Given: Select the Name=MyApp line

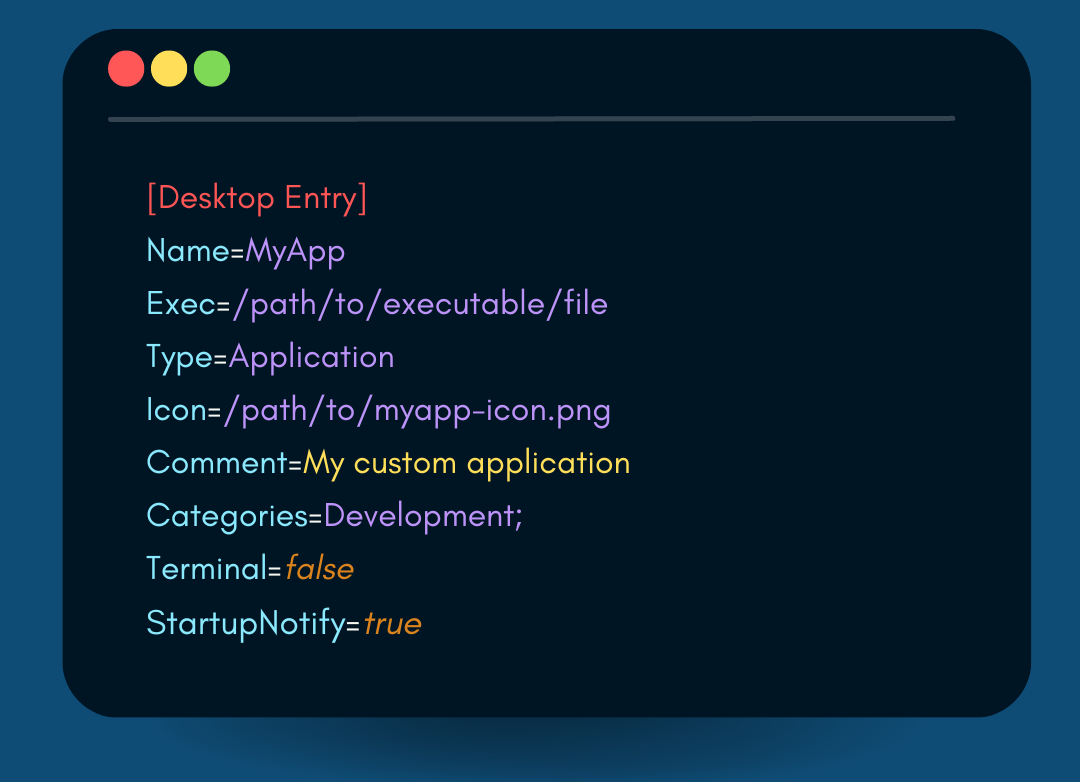Looking at the screenshot, I should point(246,252).
